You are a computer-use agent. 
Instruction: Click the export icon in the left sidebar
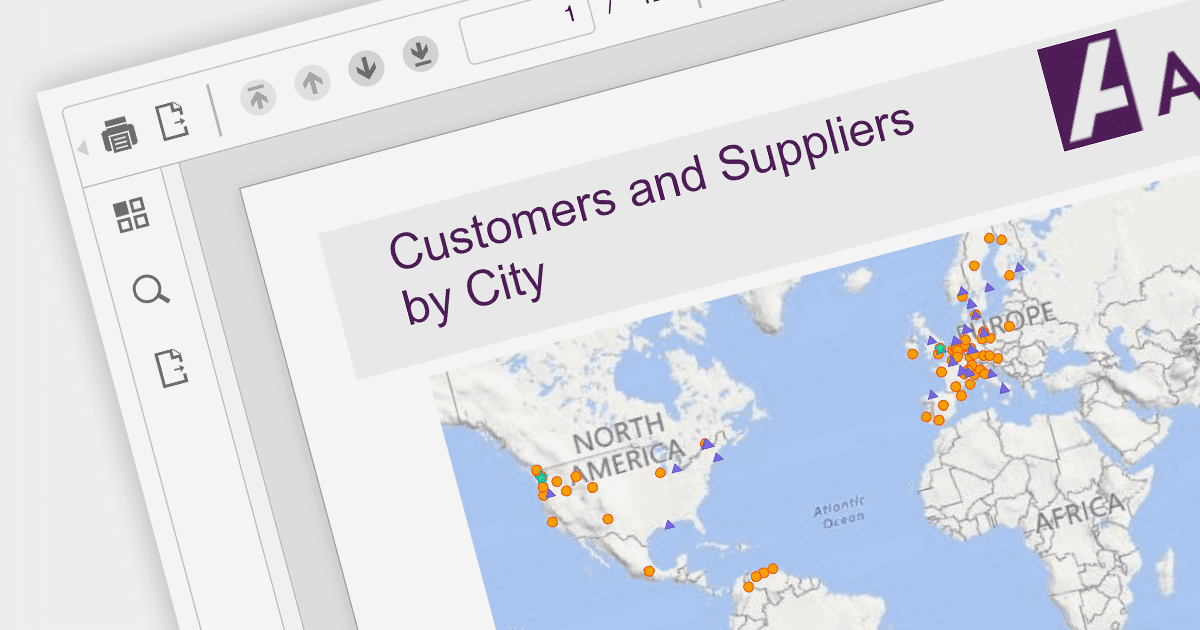pos(172,367)
